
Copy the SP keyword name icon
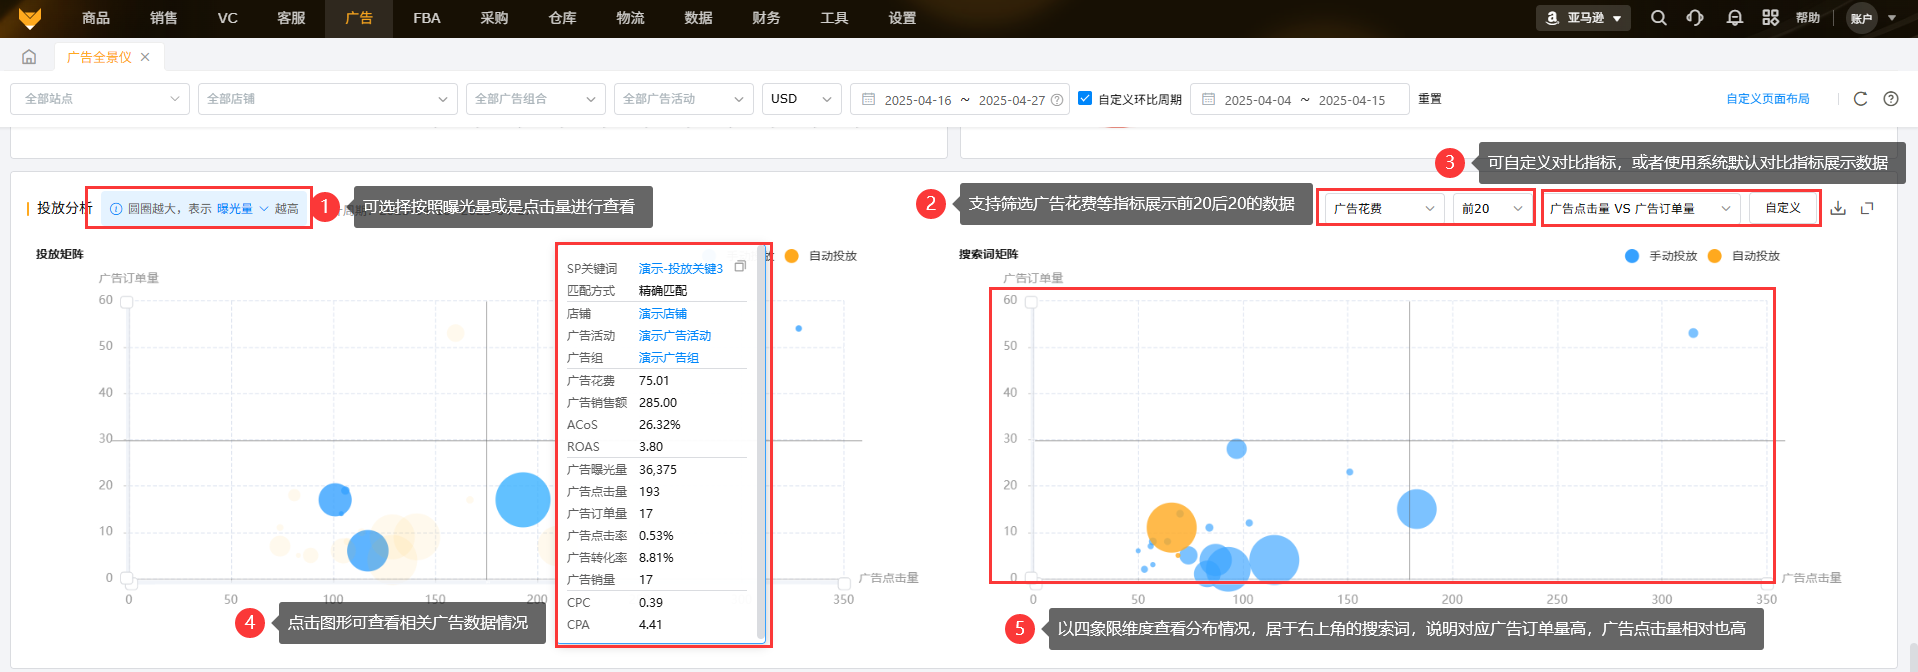click(x=740, y=266)
